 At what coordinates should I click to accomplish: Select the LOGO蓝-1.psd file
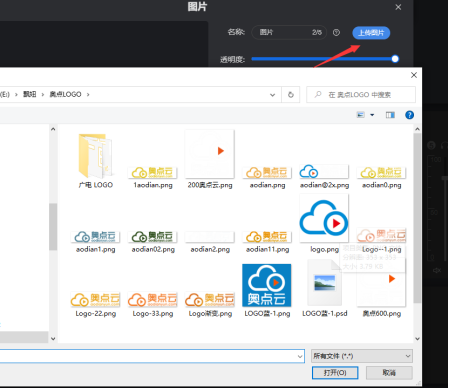(x=324, y=288)
